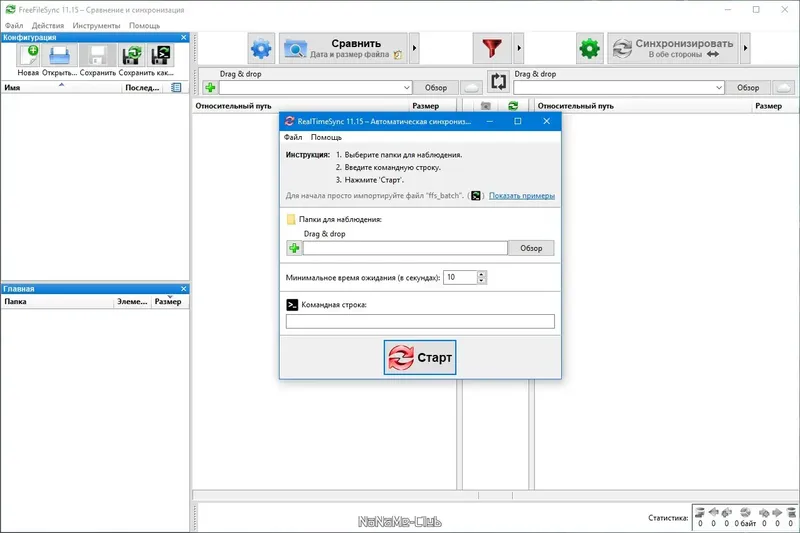Increase minimum wait time with the spinner up arrow
The image size is (800, 533).
pyautogui.click(x=482, y=274)
